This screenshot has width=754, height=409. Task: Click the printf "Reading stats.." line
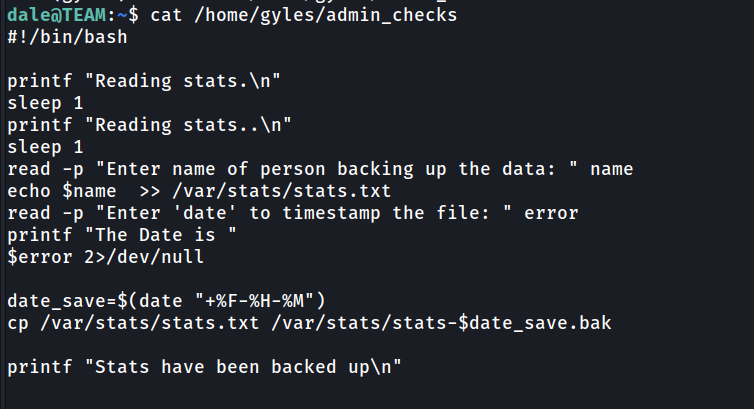coord(149,125)
